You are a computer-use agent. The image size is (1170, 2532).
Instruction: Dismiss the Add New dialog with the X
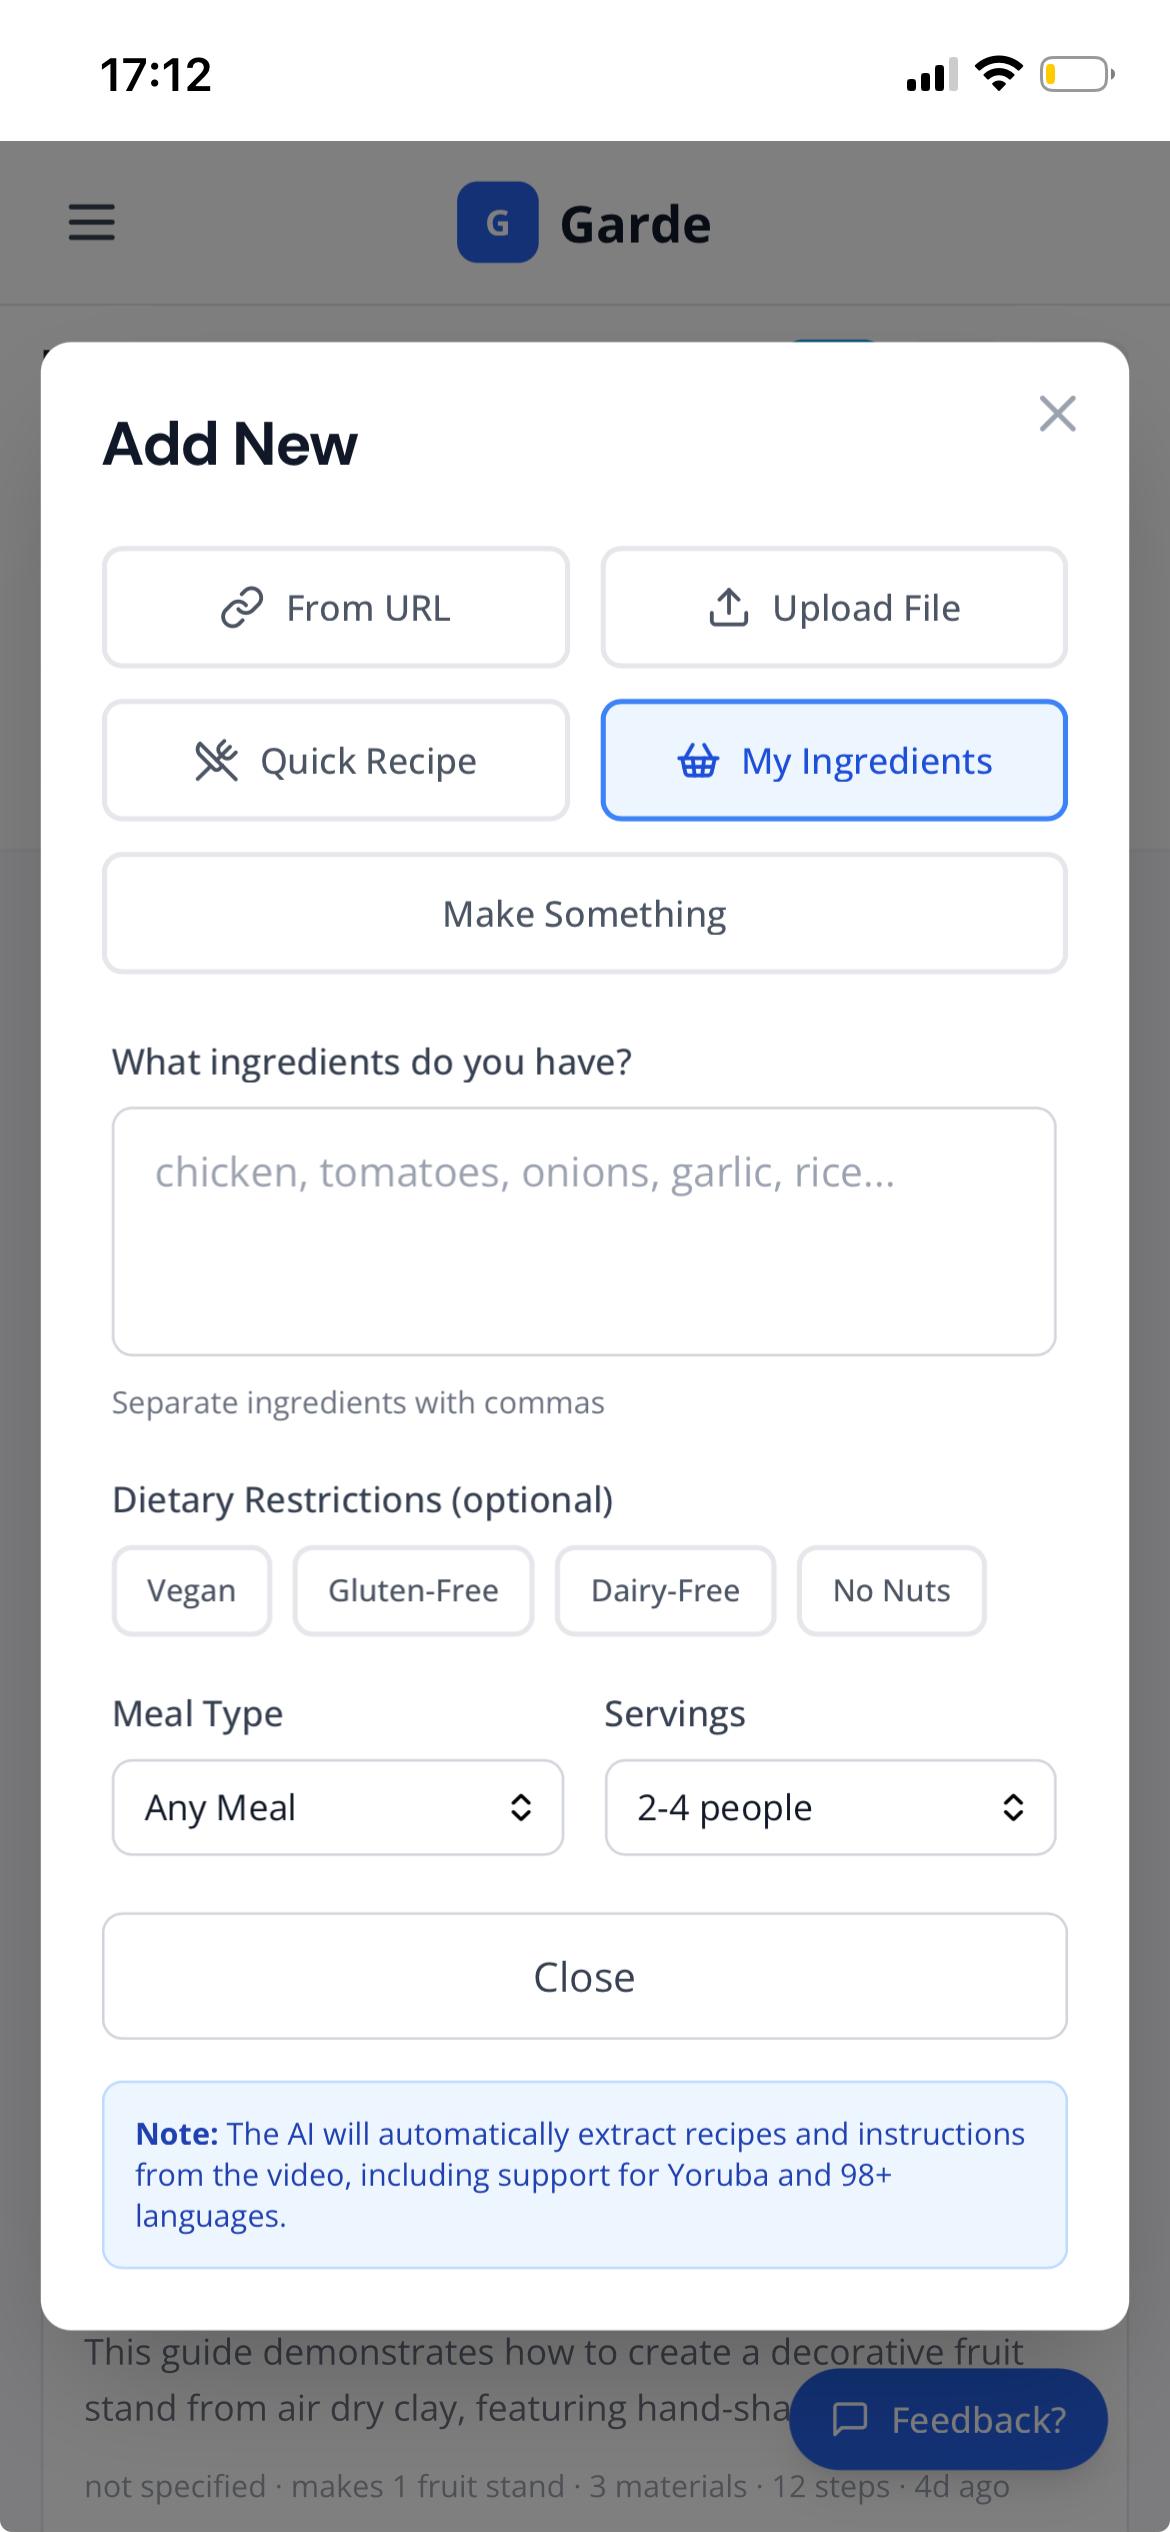point(1057,413)
